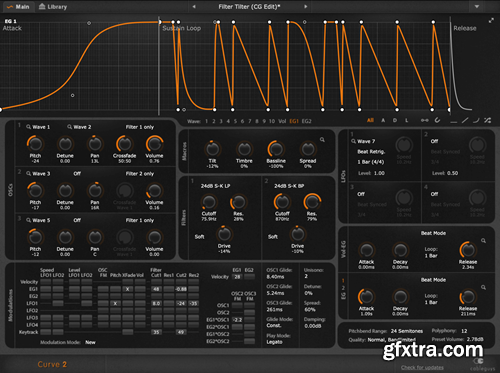Image resolution: width=500 pixels, height=373 pixels.
Task: Click the LFO 2 'Off' waveform selector
Action: 434,141
